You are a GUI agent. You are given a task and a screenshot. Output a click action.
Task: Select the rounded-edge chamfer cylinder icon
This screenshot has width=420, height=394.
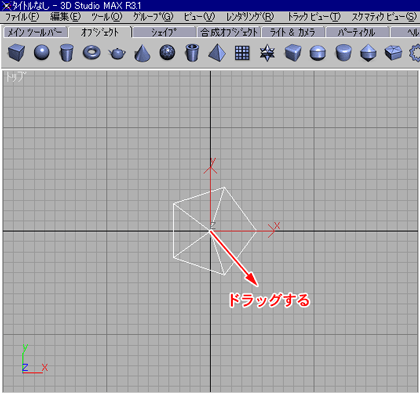343,53
